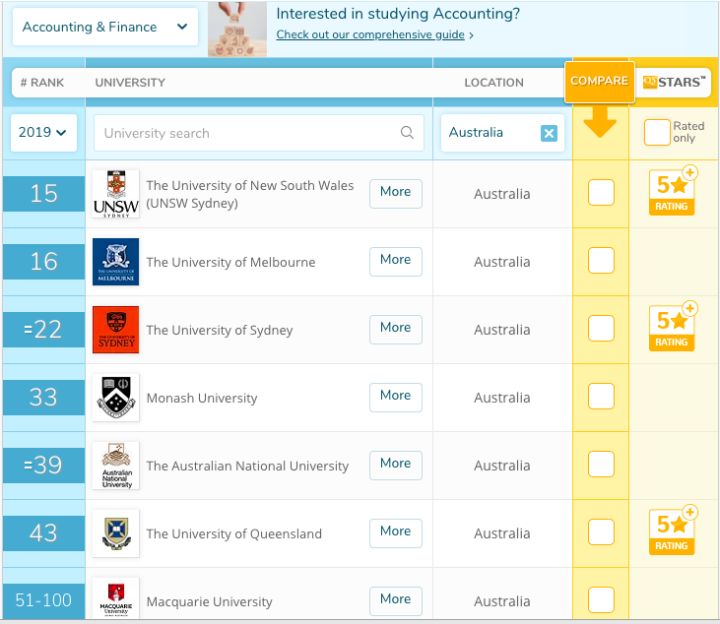This screenshot has height=624, width=720.
Task: Click More button for University of Queensland
Action: (x=395, y=532)
